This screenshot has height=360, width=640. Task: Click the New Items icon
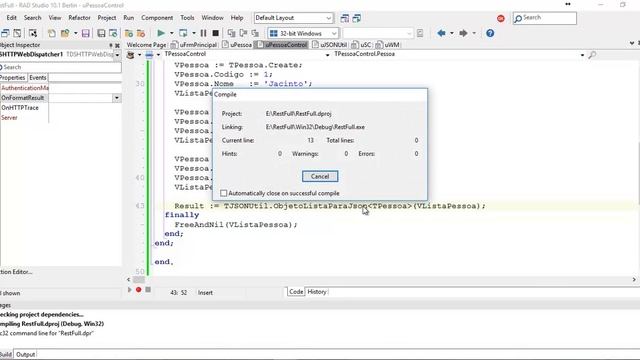(51, 33)
